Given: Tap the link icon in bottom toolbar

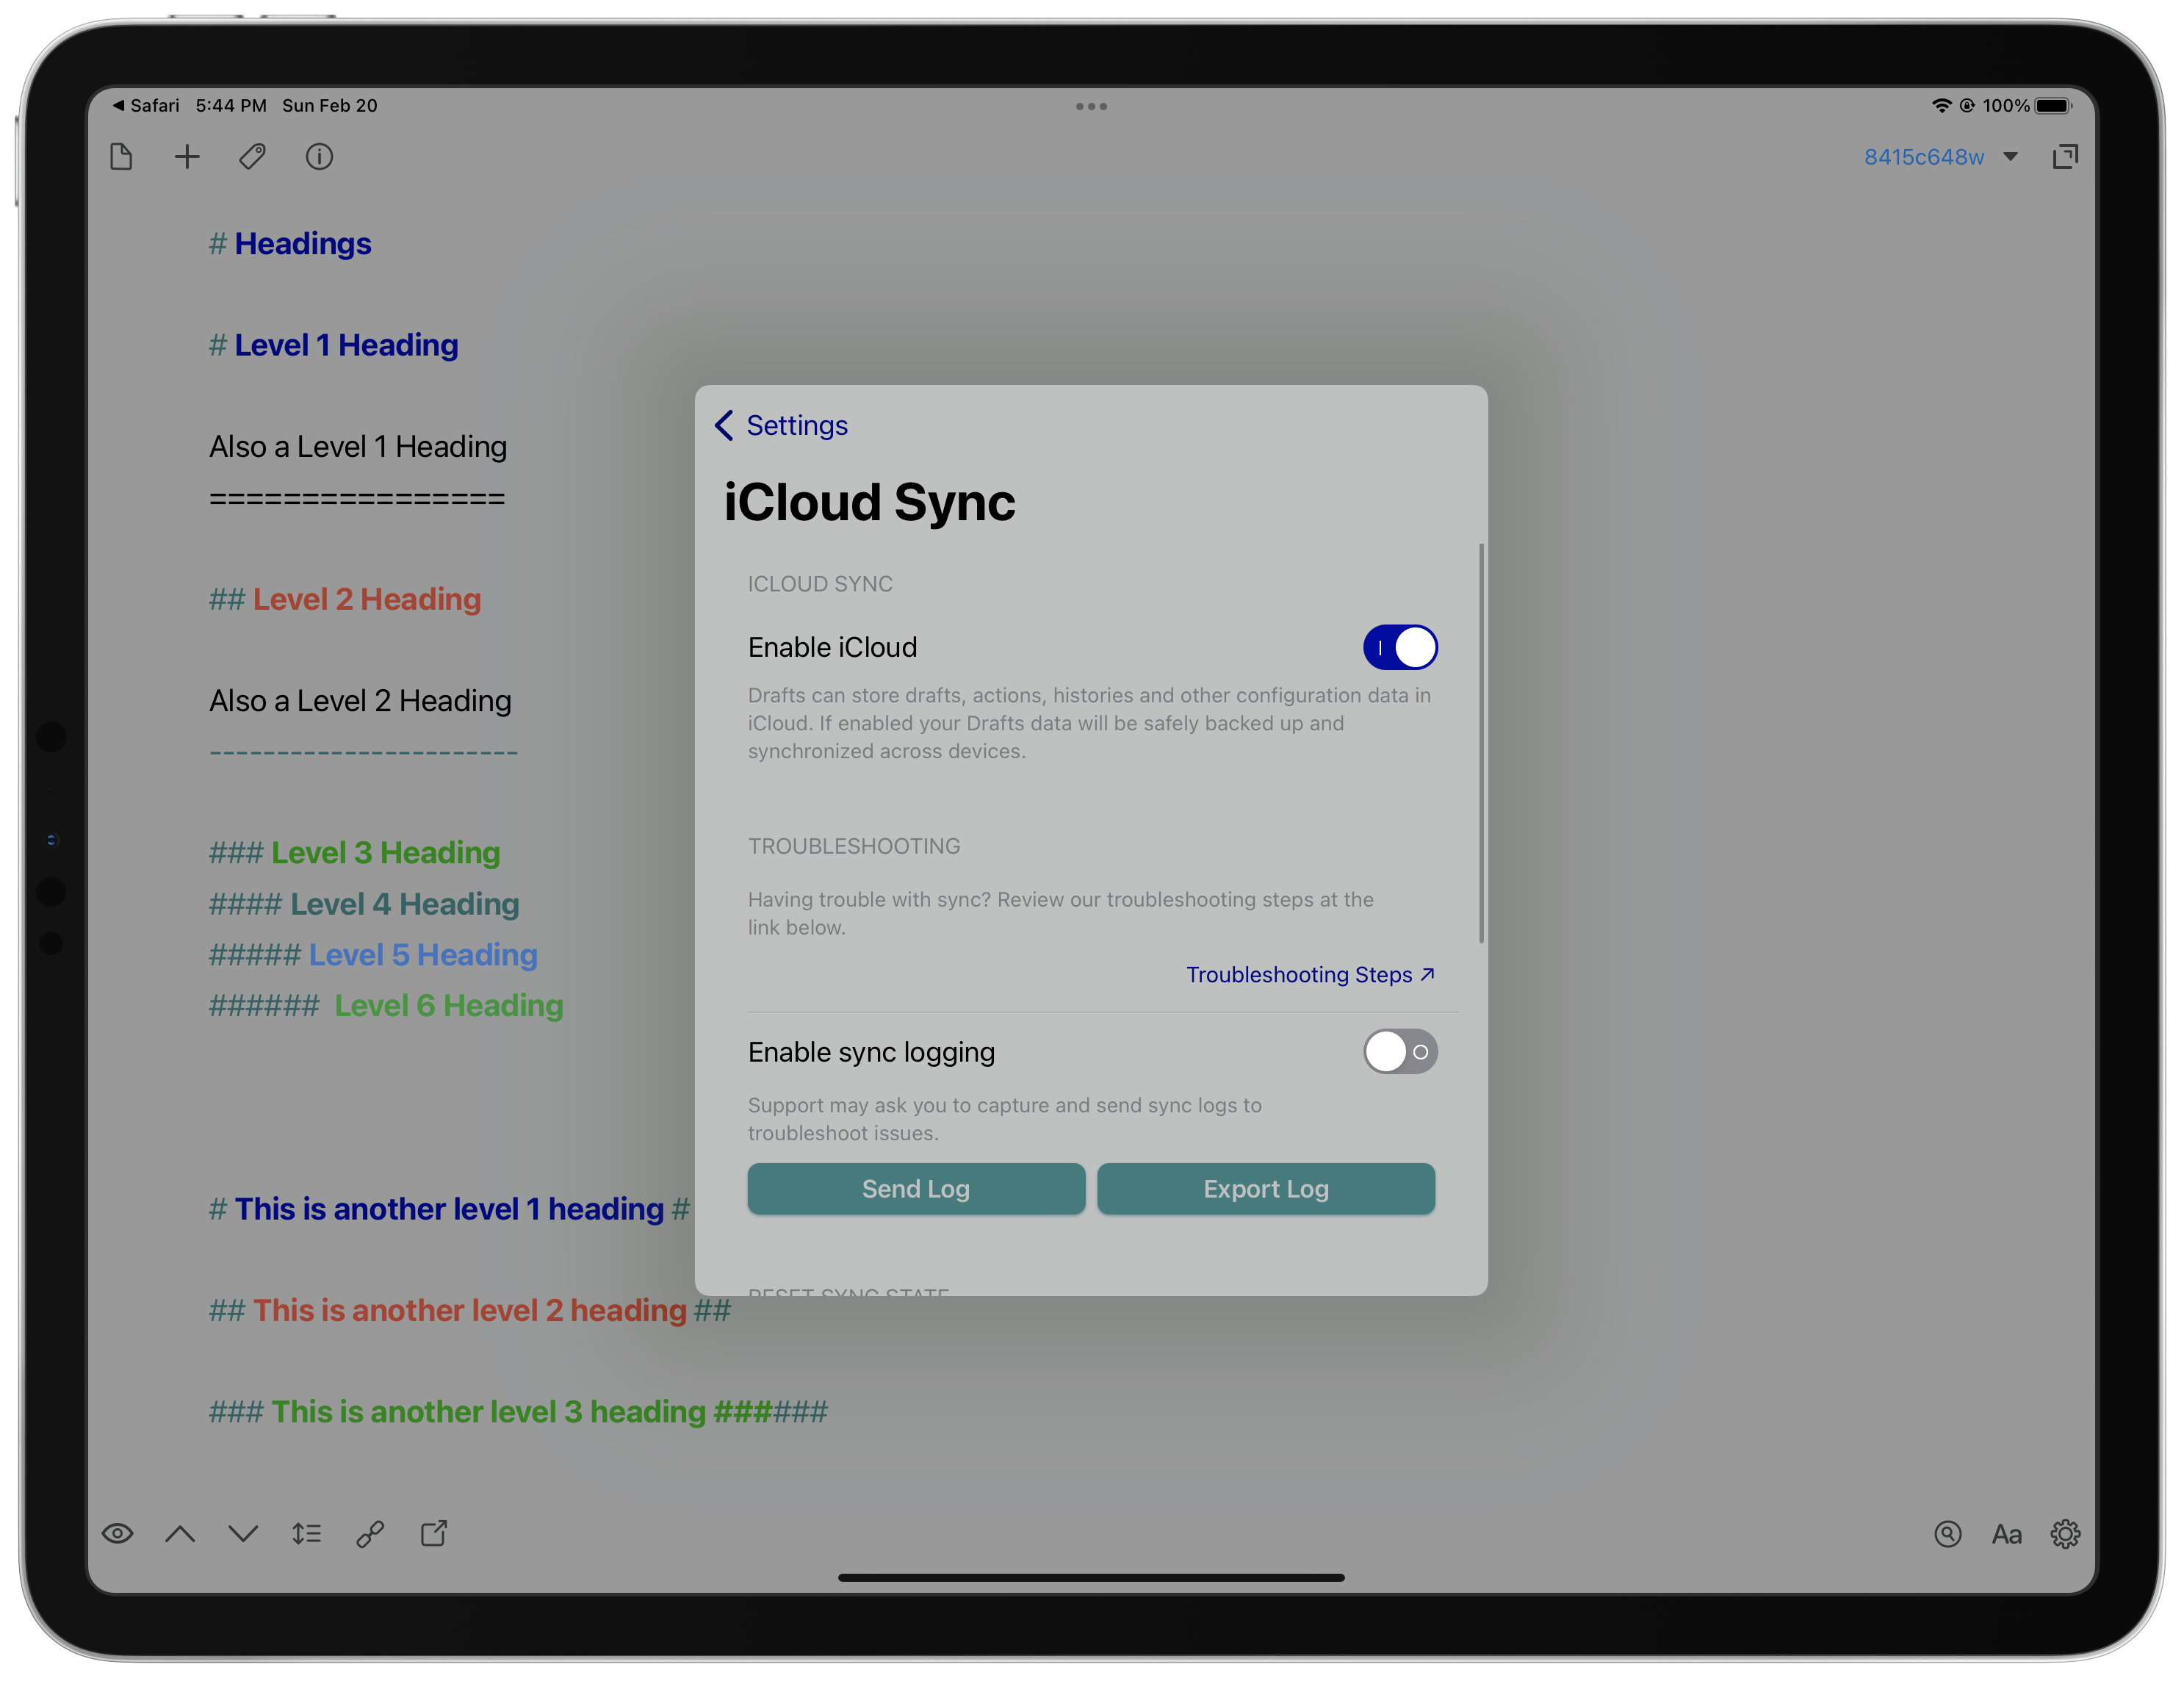Looking at the screenshot, I should click(370, 1533).
